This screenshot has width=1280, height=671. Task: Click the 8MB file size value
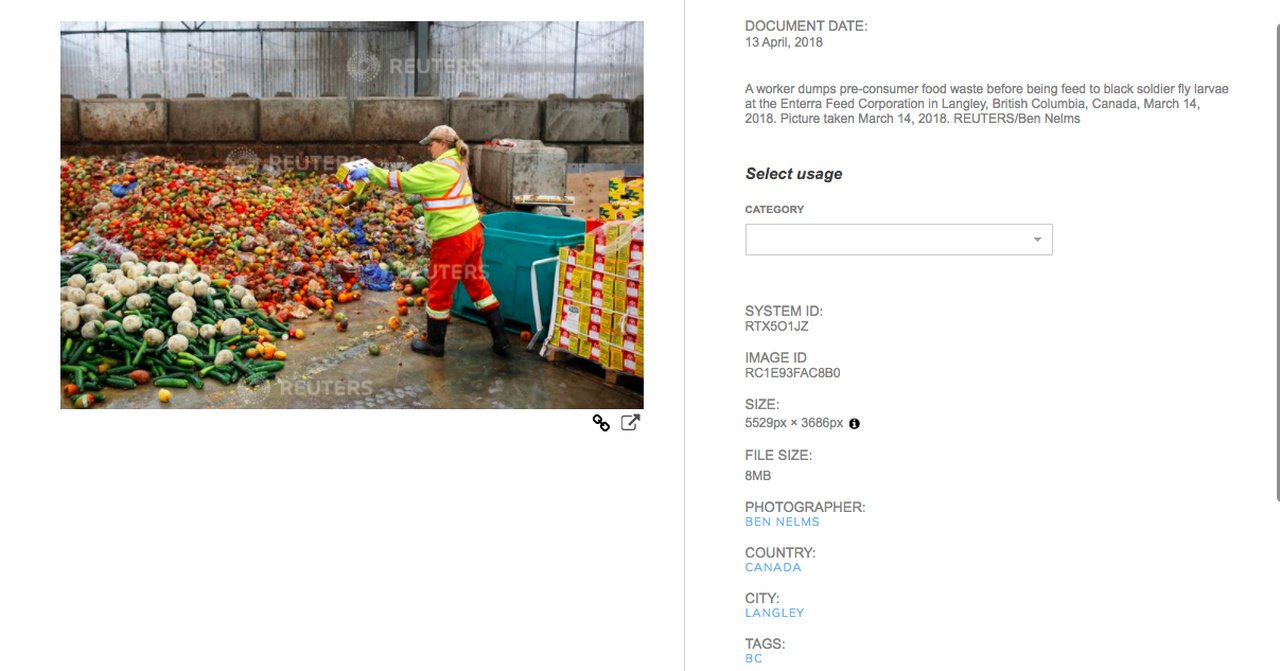click(x=758, y=476)
